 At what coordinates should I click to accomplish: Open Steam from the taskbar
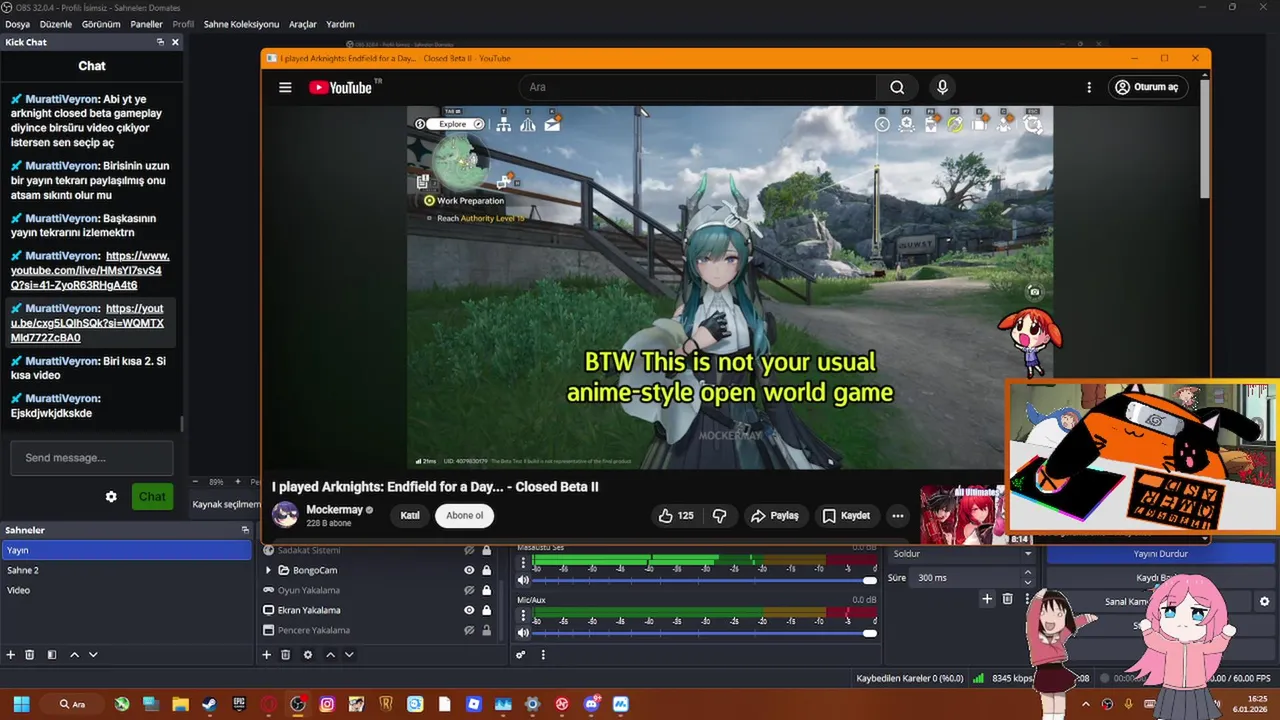(x=209, y=704)
